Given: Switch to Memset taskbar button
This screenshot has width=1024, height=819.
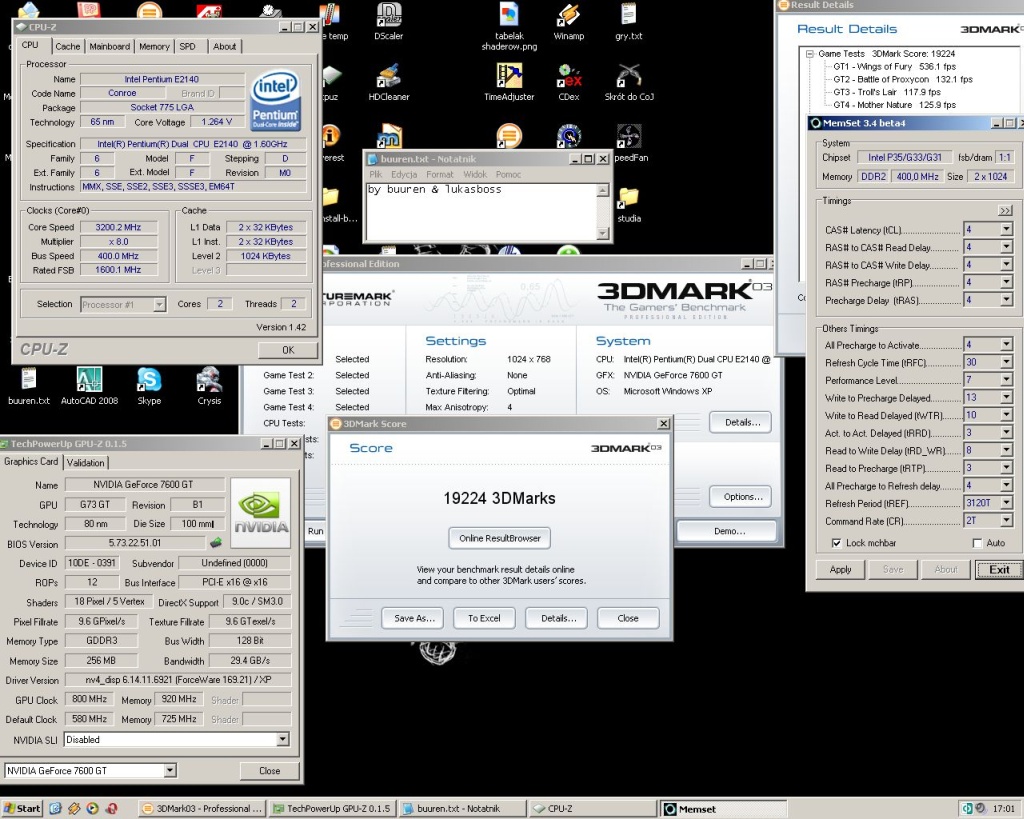Looking at the screenshot, I should click(723, 809).
